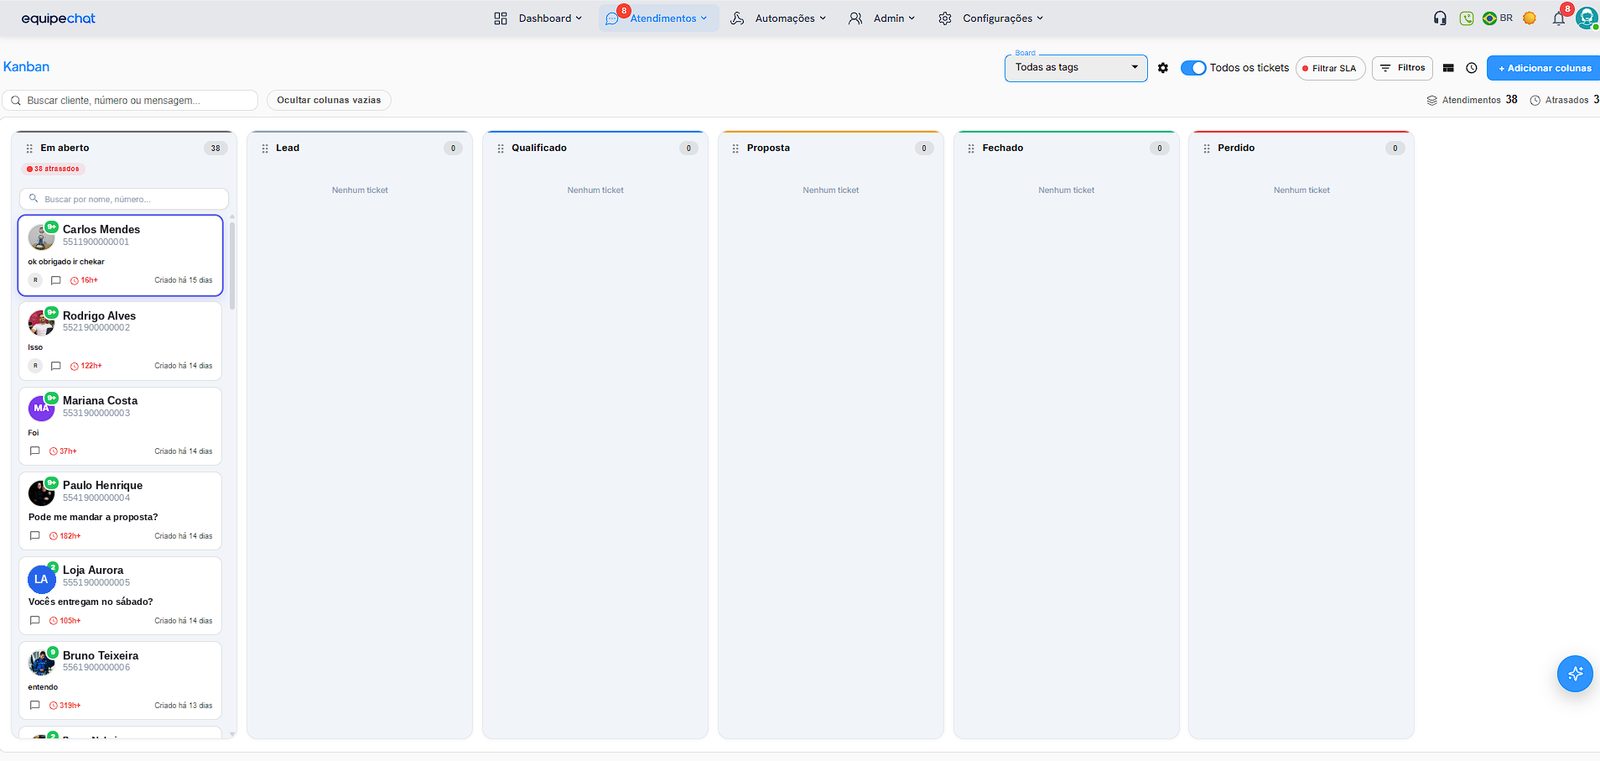Image resolution: width=1600 pixels, height=761 pixels.
Task: Click the R agent badge on Rodrigo Alves card
Action: click(35, 366)
